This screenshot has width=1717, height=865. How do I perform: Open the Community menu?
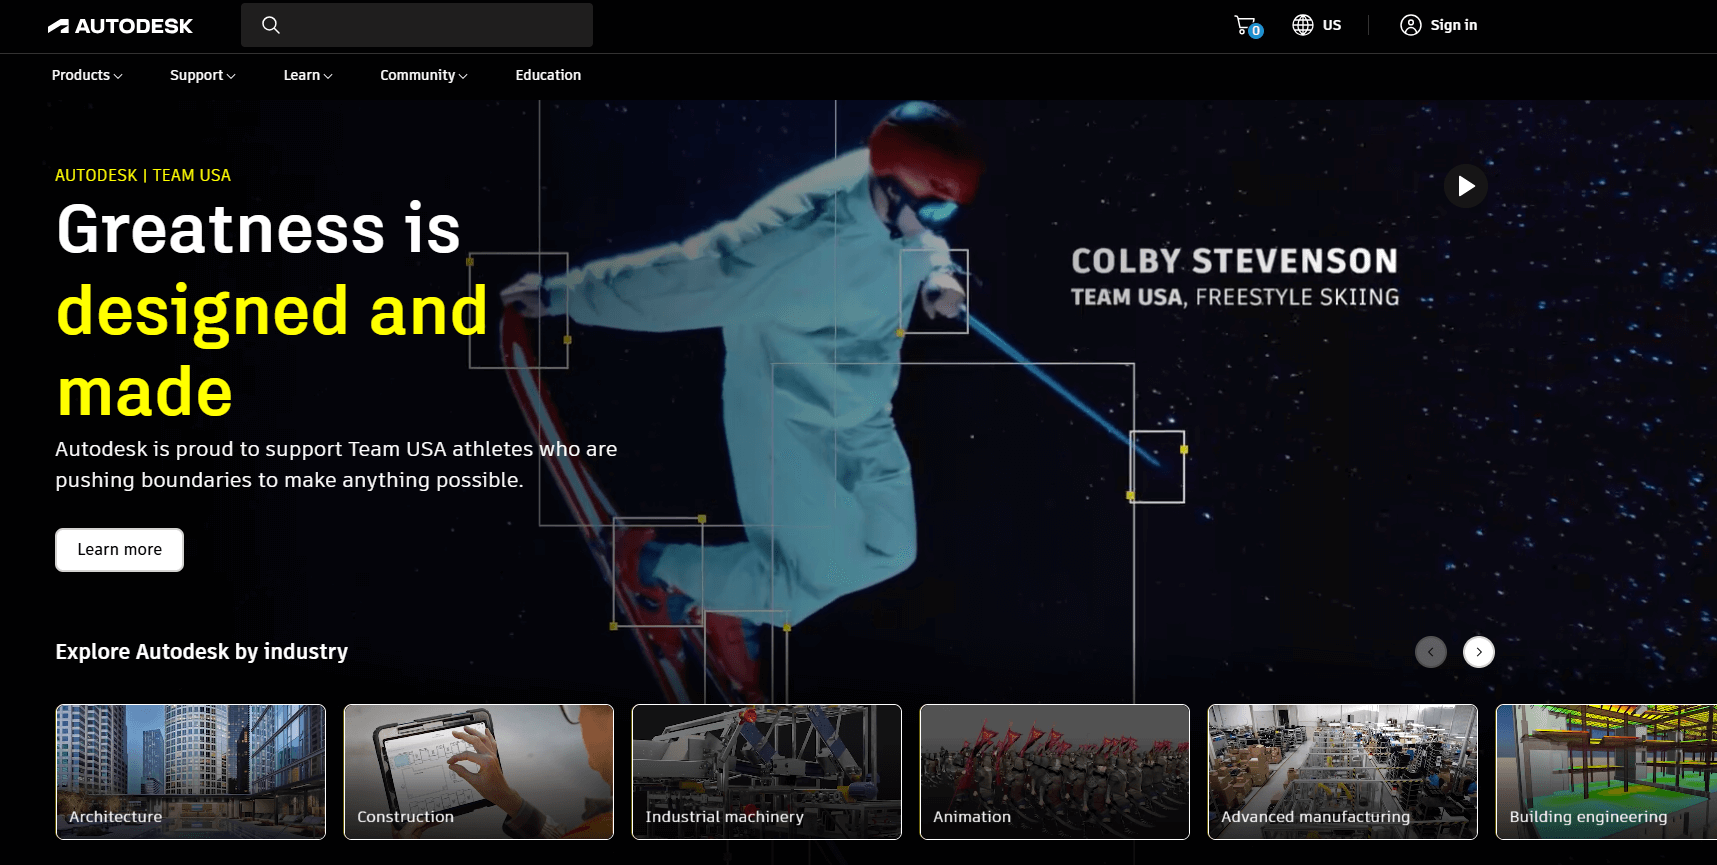(x=423, y=75)
